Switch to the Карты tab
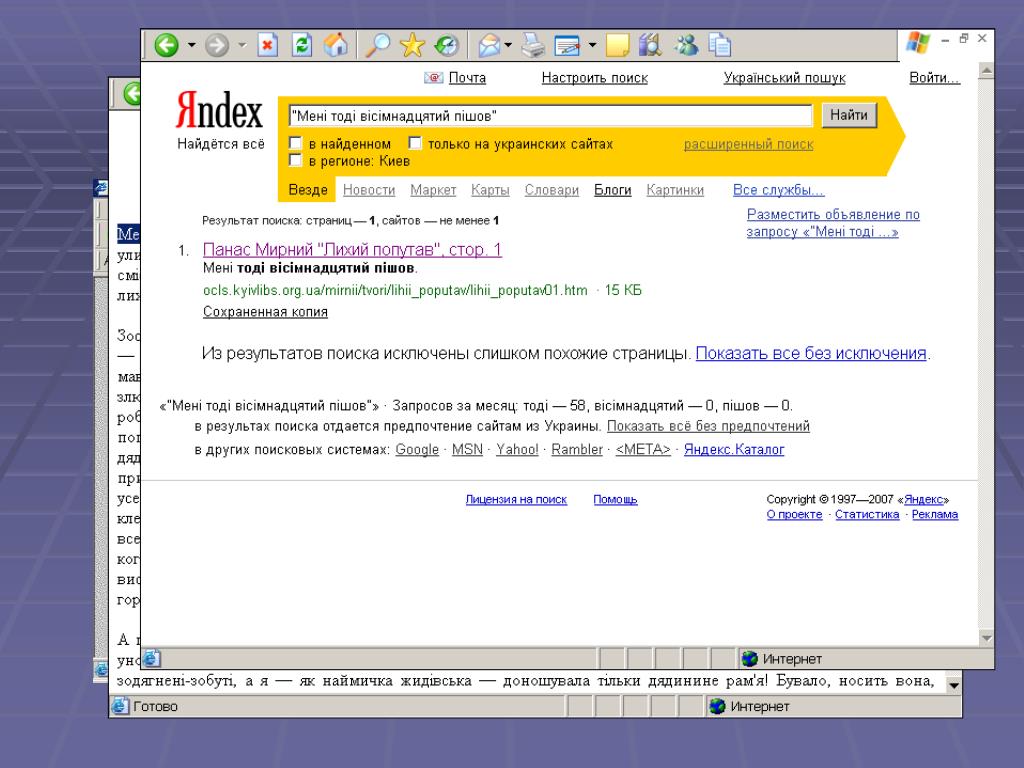The width and height of the screenshot is (1024, 768). click(x=490, y=190)
